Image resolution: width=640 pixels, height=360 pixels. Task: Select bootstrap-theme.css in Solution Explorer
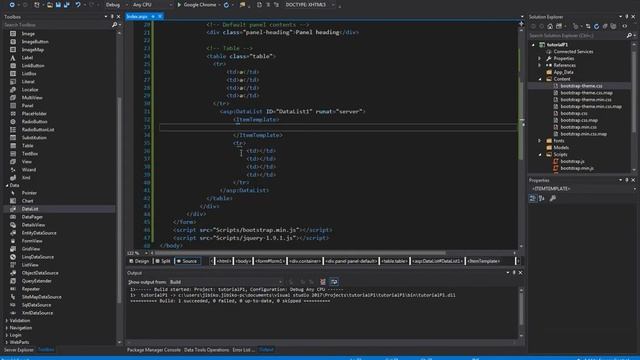click(581, 86)
